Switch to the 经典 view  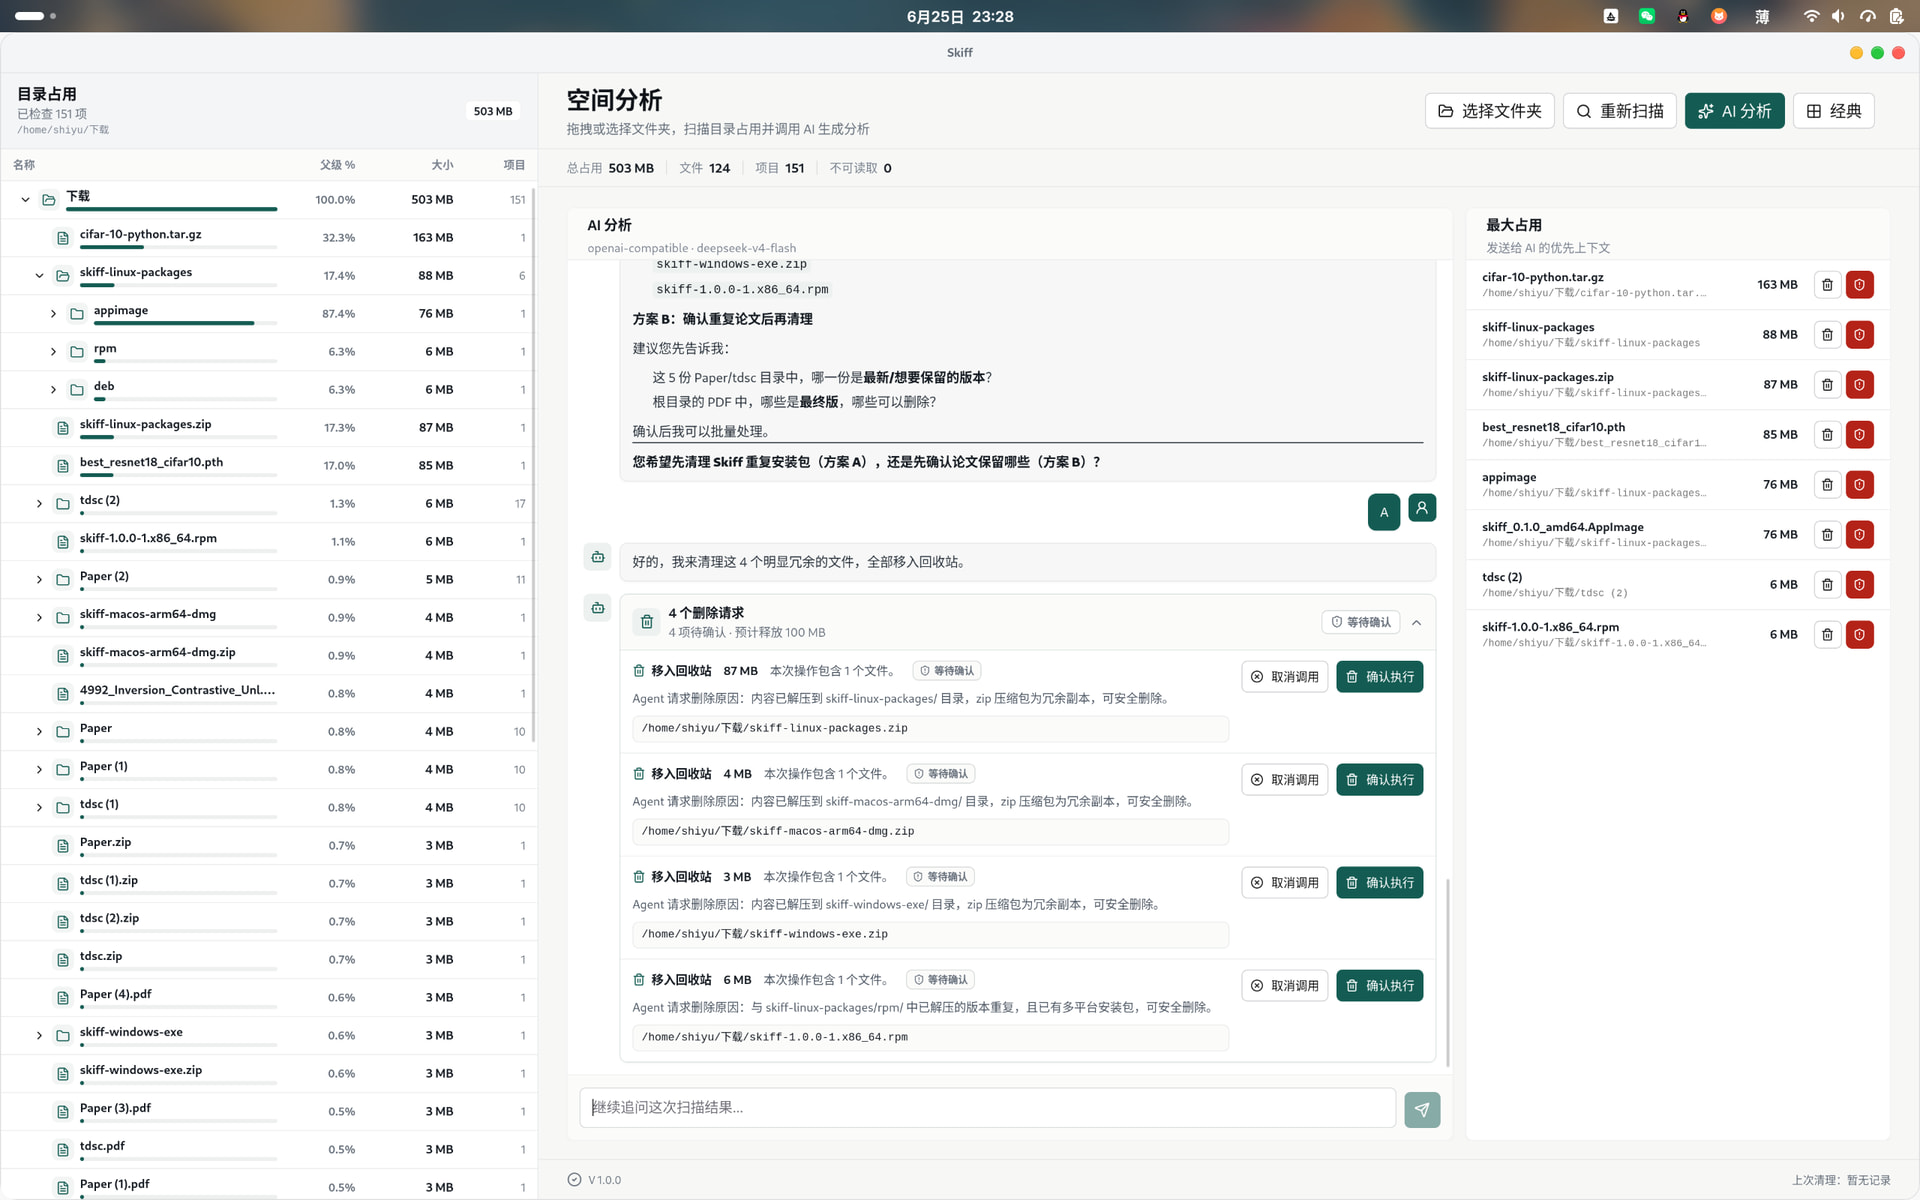click(x=1834, y=111)
